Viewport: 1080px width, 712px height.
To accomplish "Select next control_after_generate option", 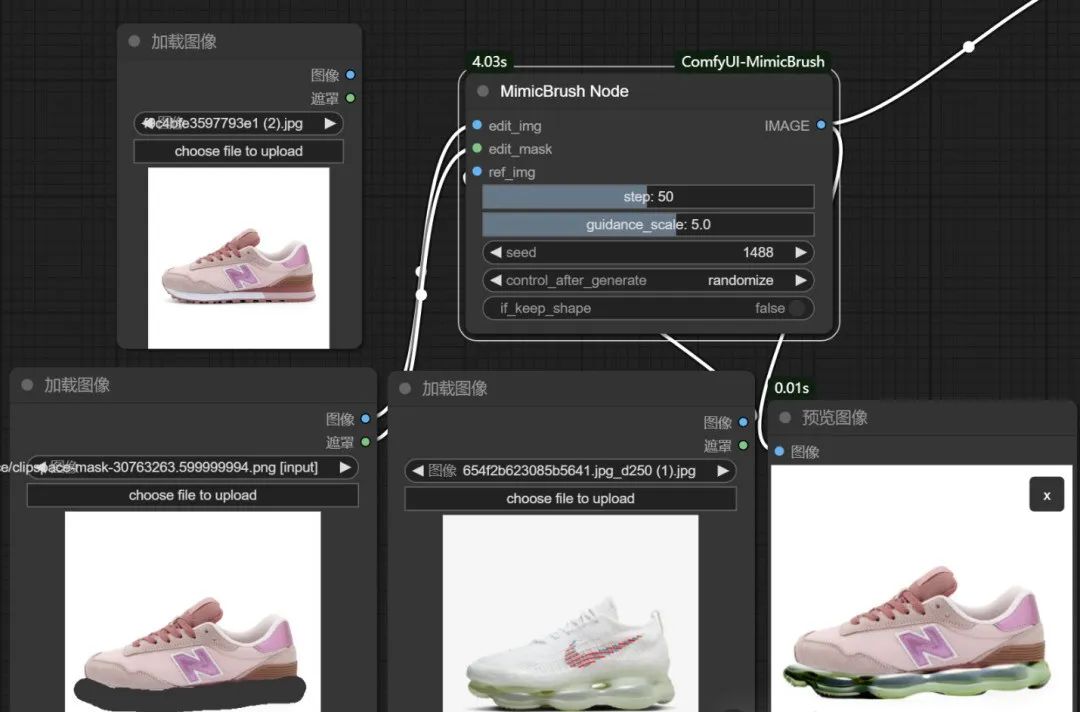I will (x=800, y=280).
